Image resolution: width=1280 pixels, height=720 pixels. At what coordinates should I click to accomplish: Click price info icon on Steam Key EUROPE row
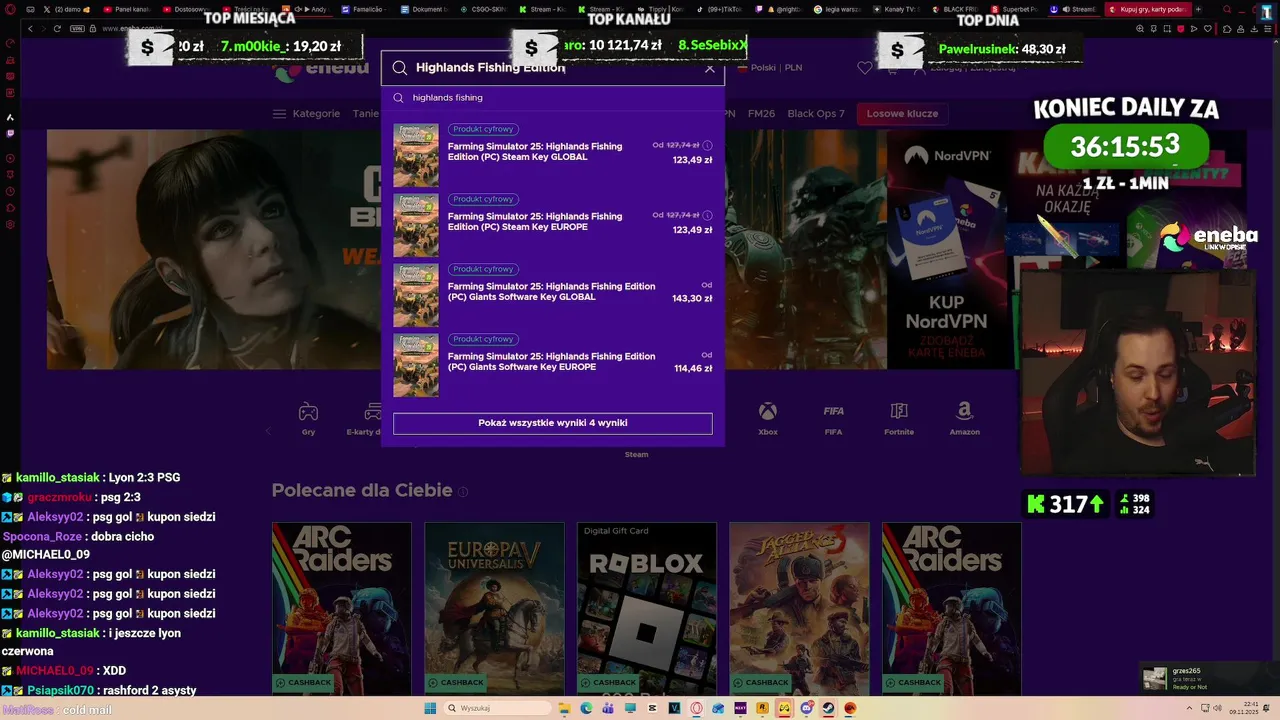[708, 215]
